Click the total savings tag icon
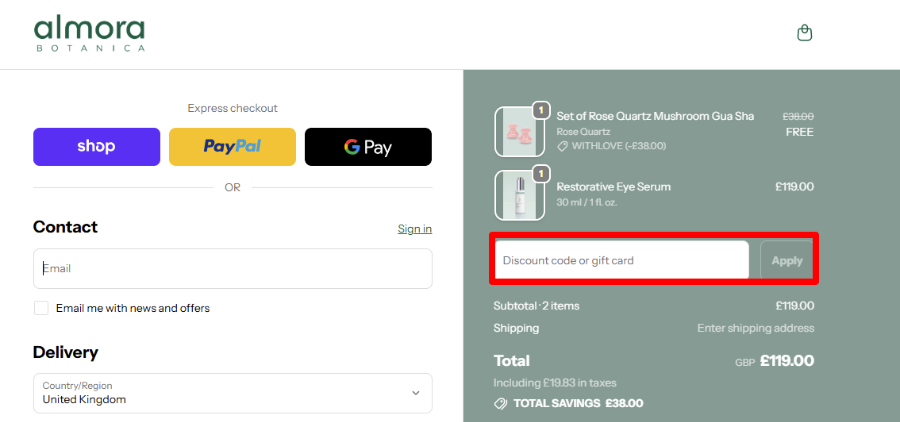 point(501,404)
